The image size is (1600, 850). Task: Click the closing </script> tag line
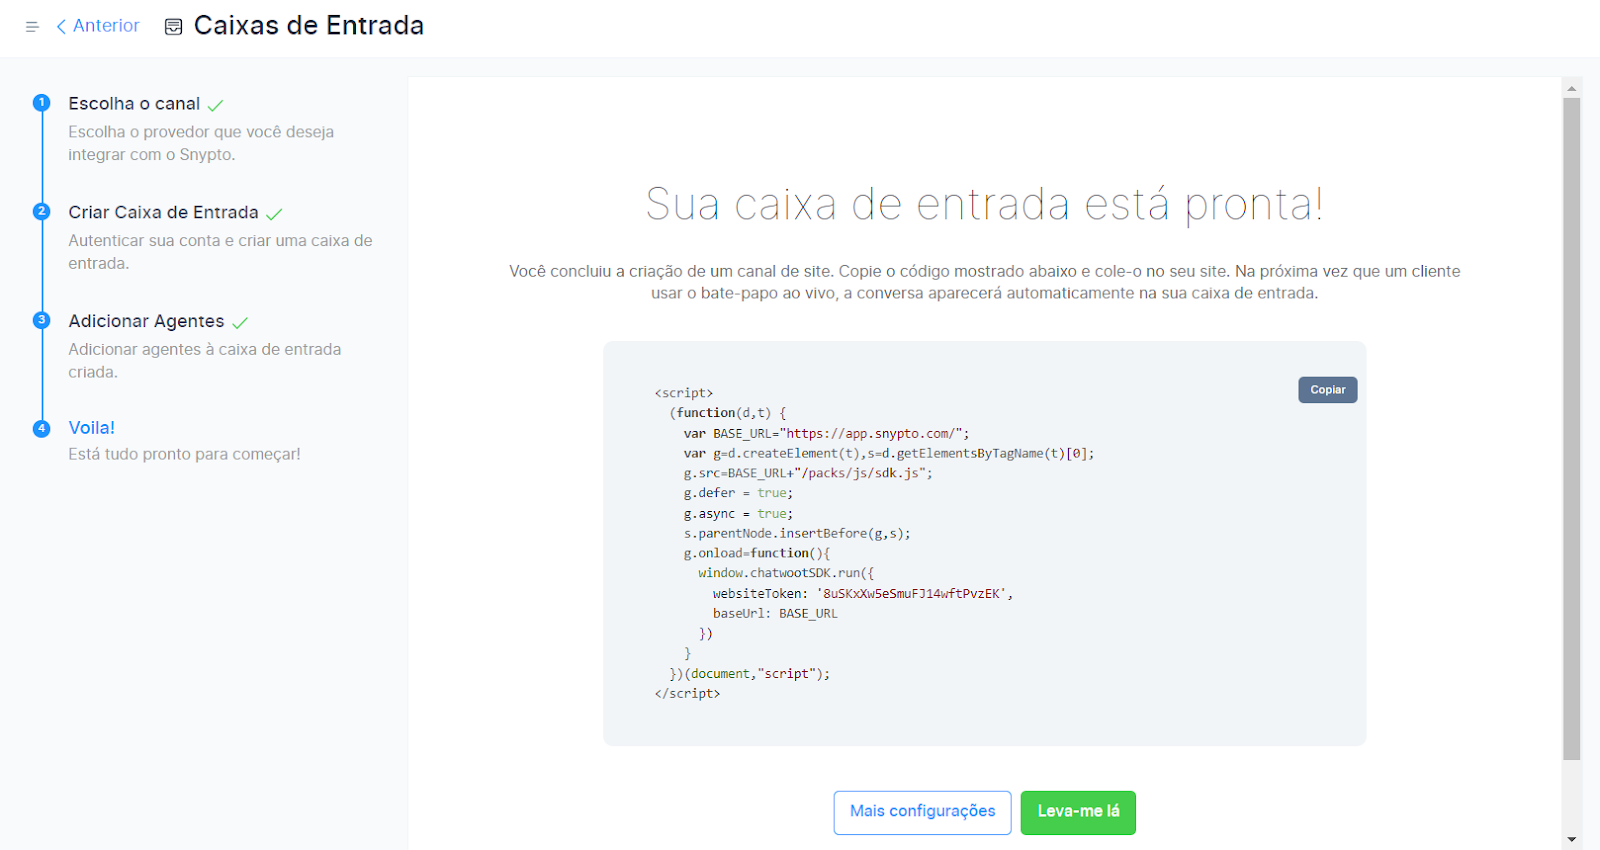[687, 693]
